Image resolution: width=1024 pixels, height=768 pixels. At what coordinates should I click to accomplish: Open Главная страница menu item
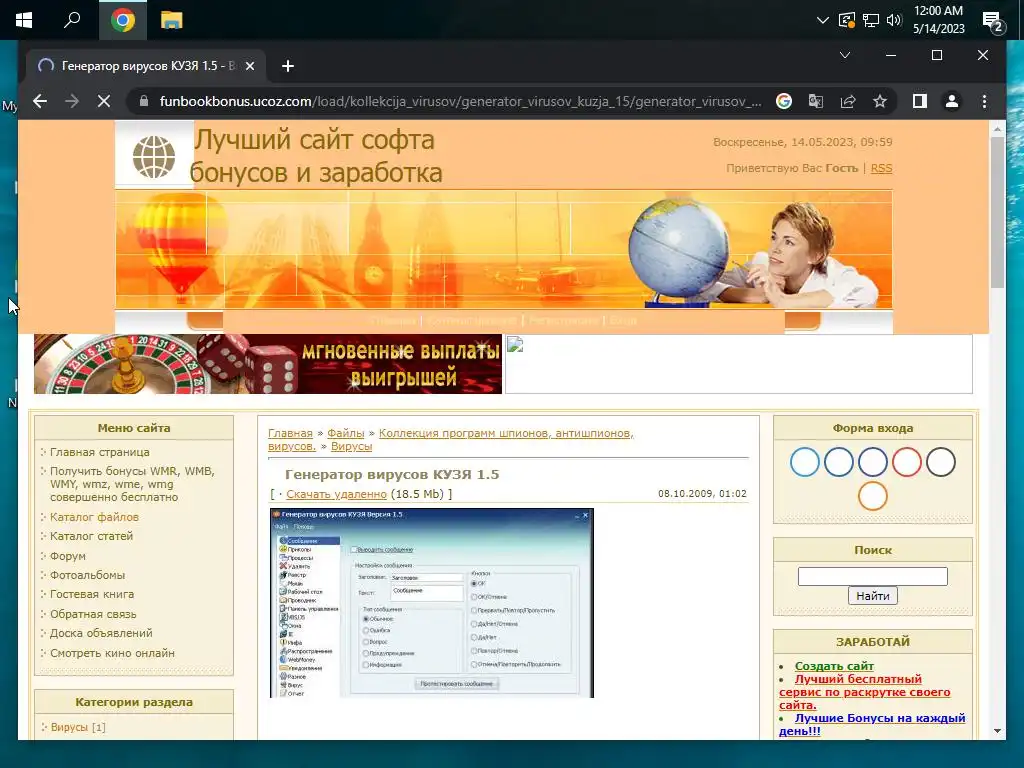[x=99, y=452]
